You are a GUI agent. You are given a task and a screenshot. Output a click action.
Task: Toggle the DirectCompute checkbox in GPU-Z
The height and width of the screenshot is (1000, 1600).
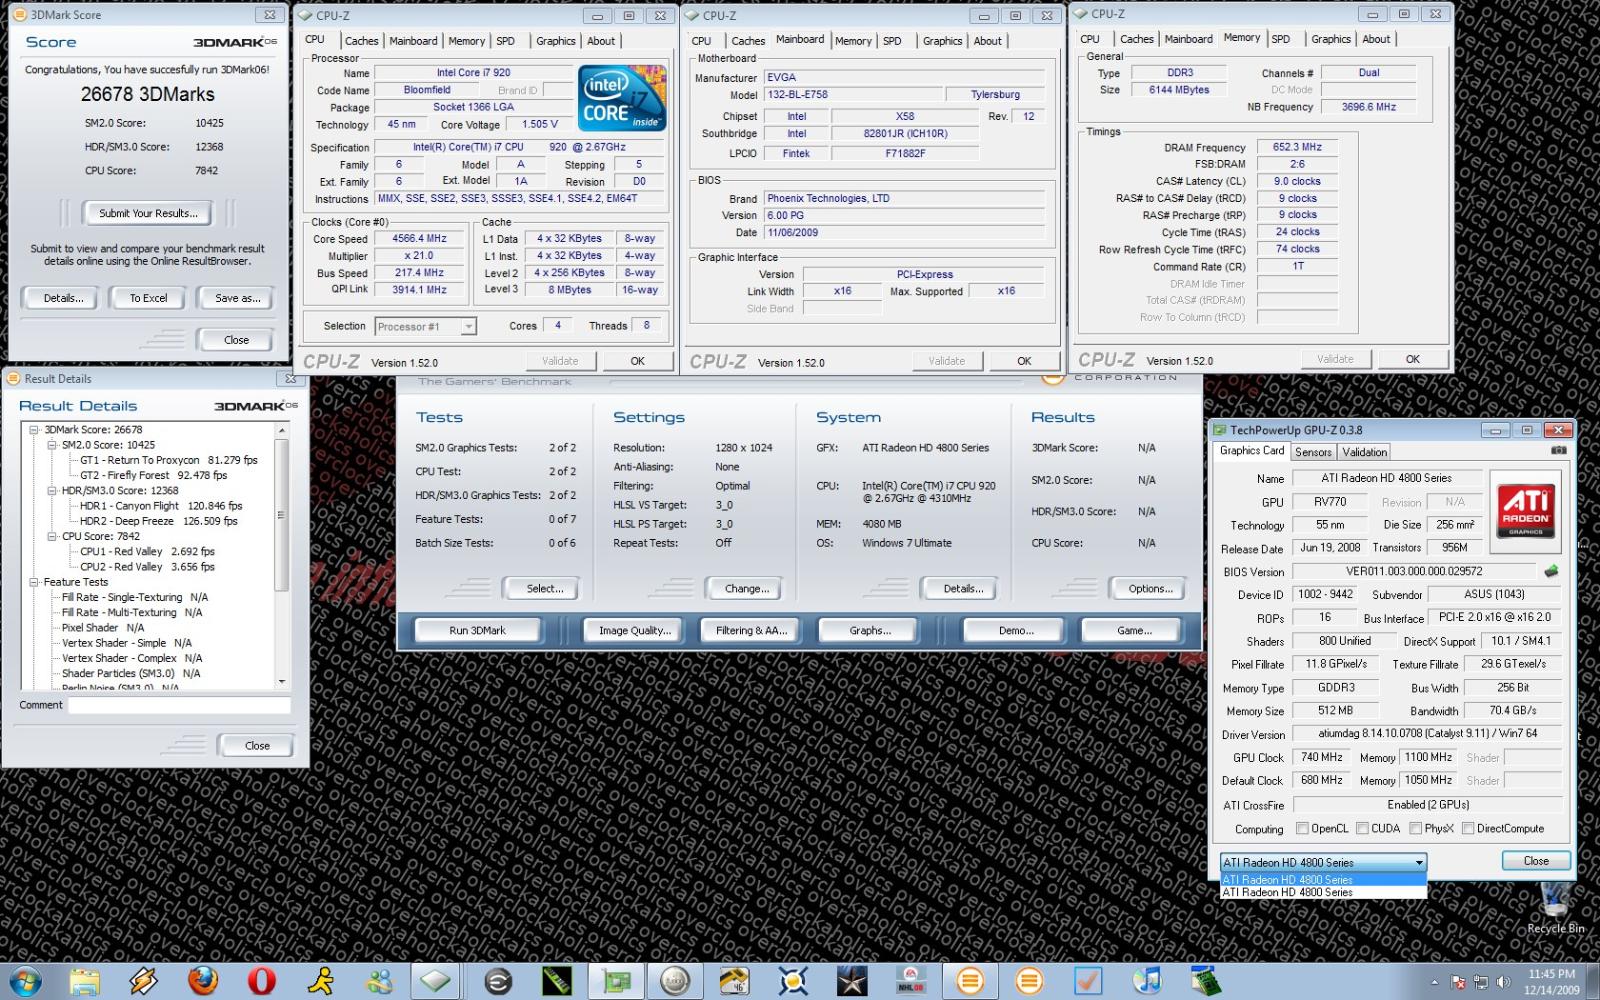[1468, 828]
